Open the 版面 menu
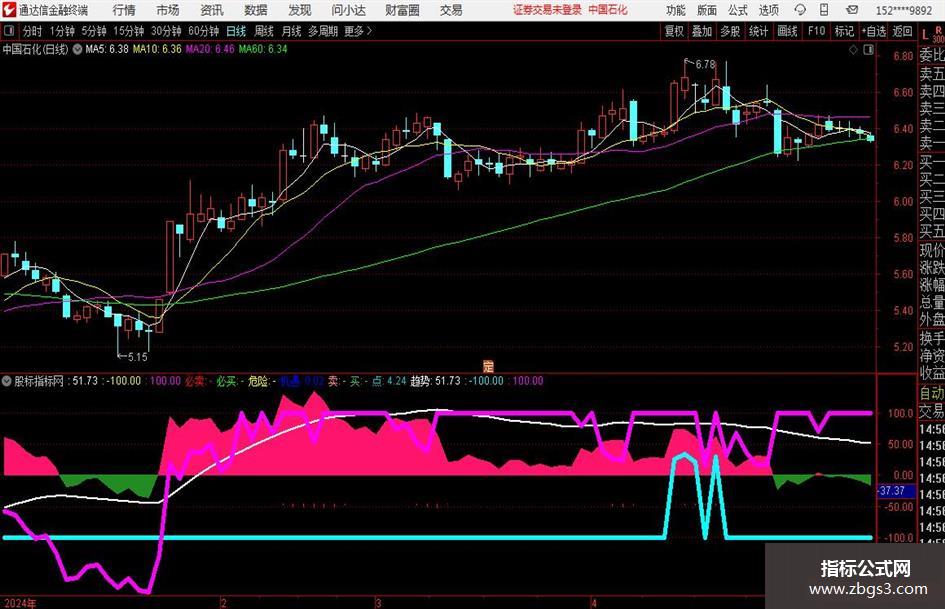 pyautogui.click(x=707, y=10)
